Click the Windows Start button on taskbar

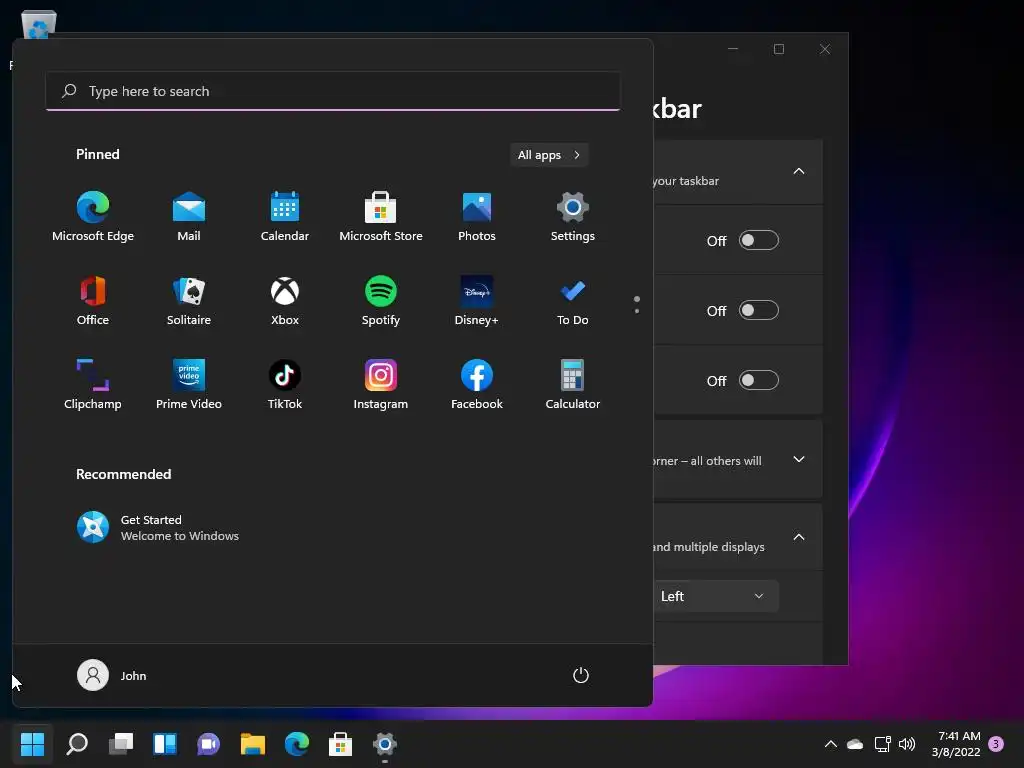coord(32,743)
